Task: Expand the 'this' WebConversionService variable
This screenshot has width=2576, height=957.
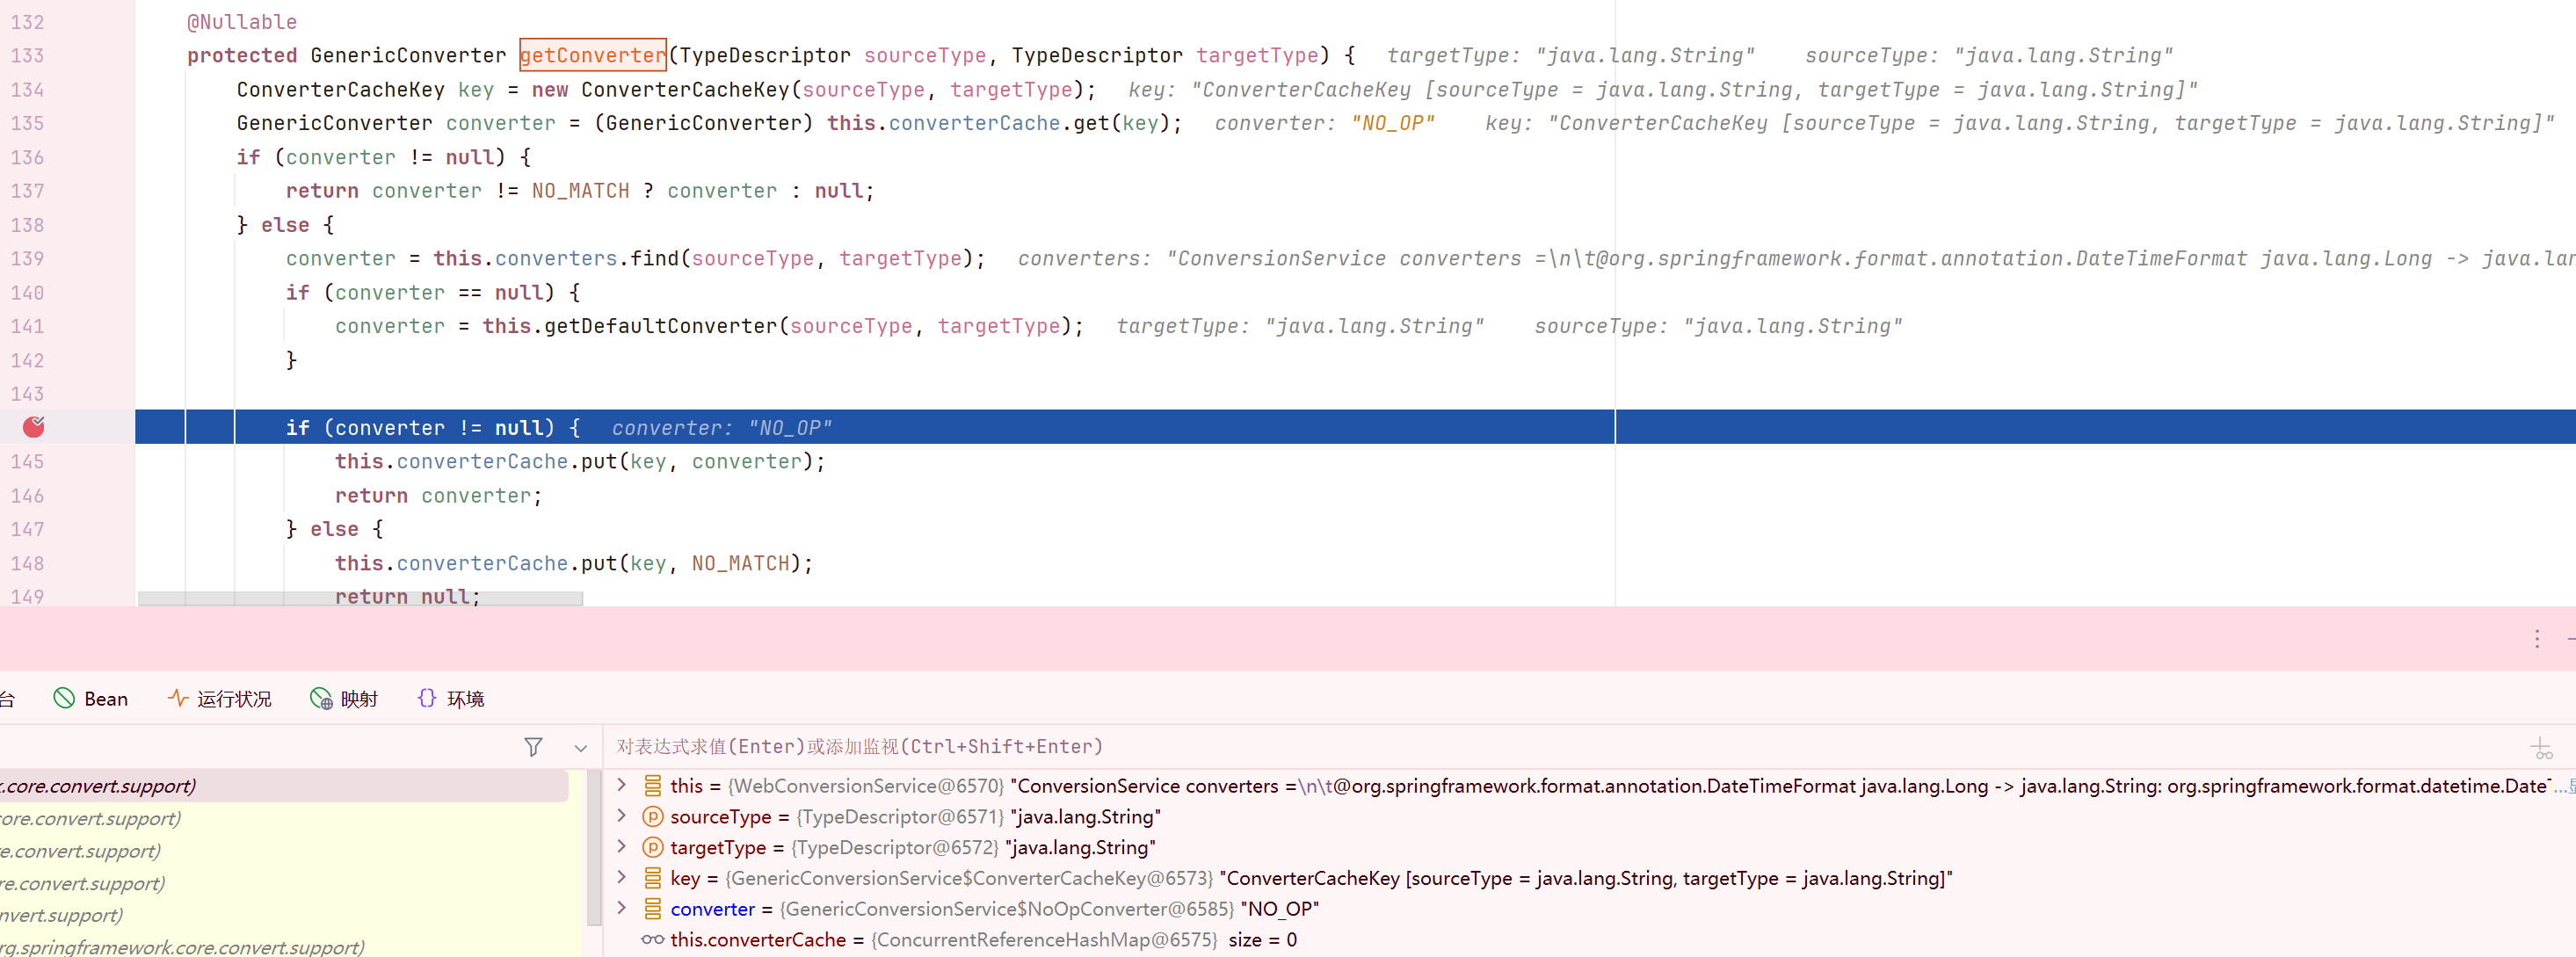Action: (622, 785)
